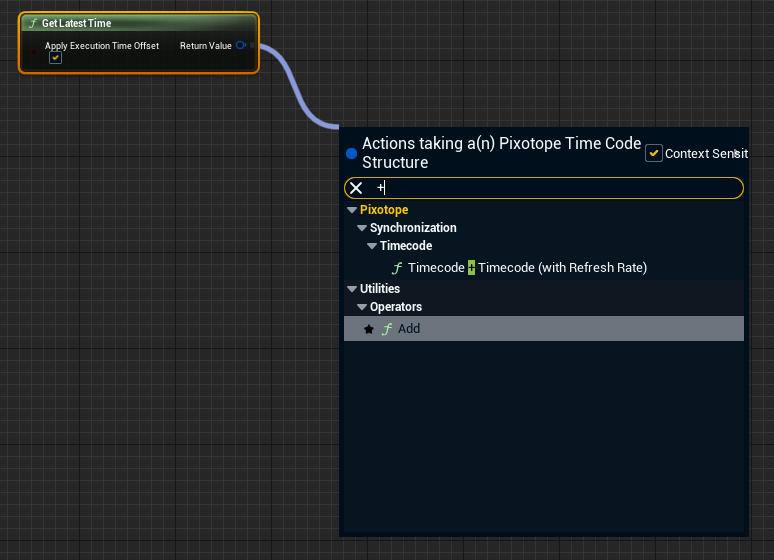
Task: Uncheck Apply Execution Time Offset checkbox
Action: pyautogui.click(x=56, y=58)
